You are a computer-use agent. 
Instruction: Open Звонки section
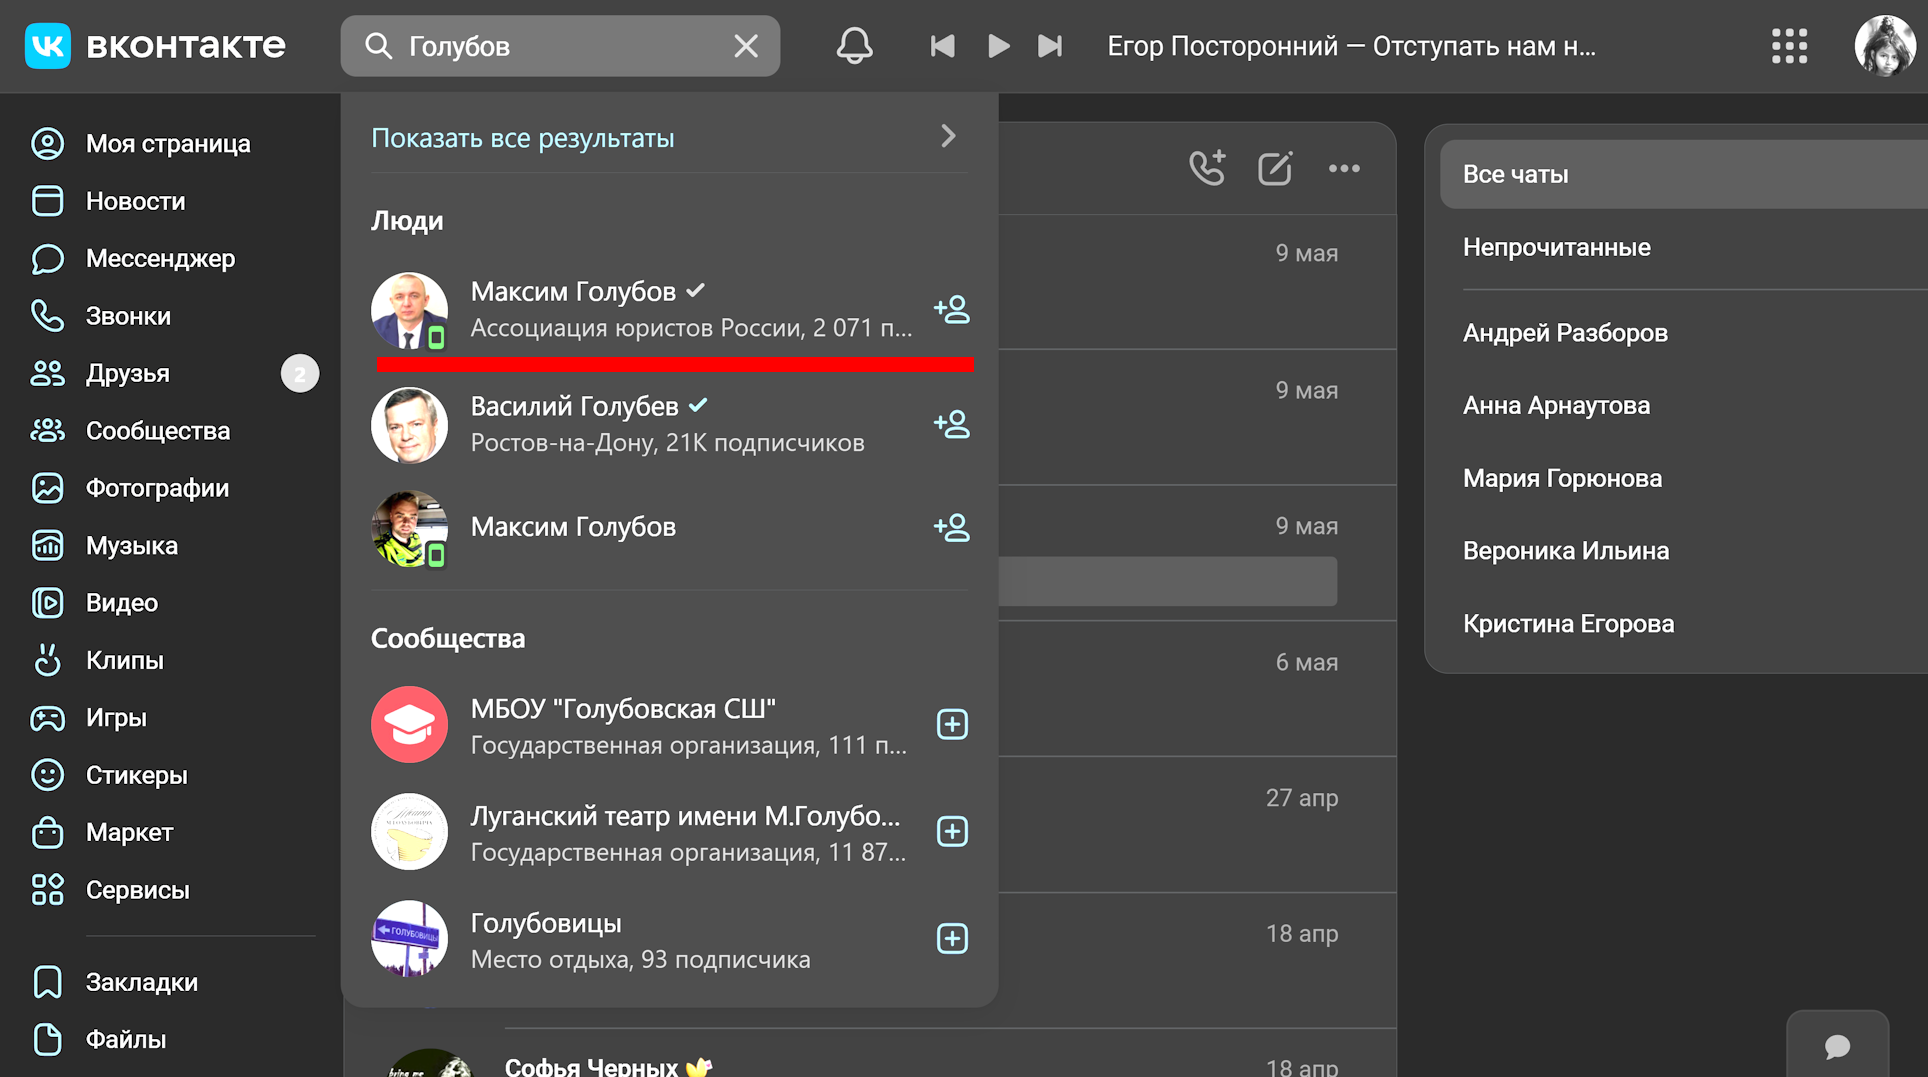click(x=128, y=316)
